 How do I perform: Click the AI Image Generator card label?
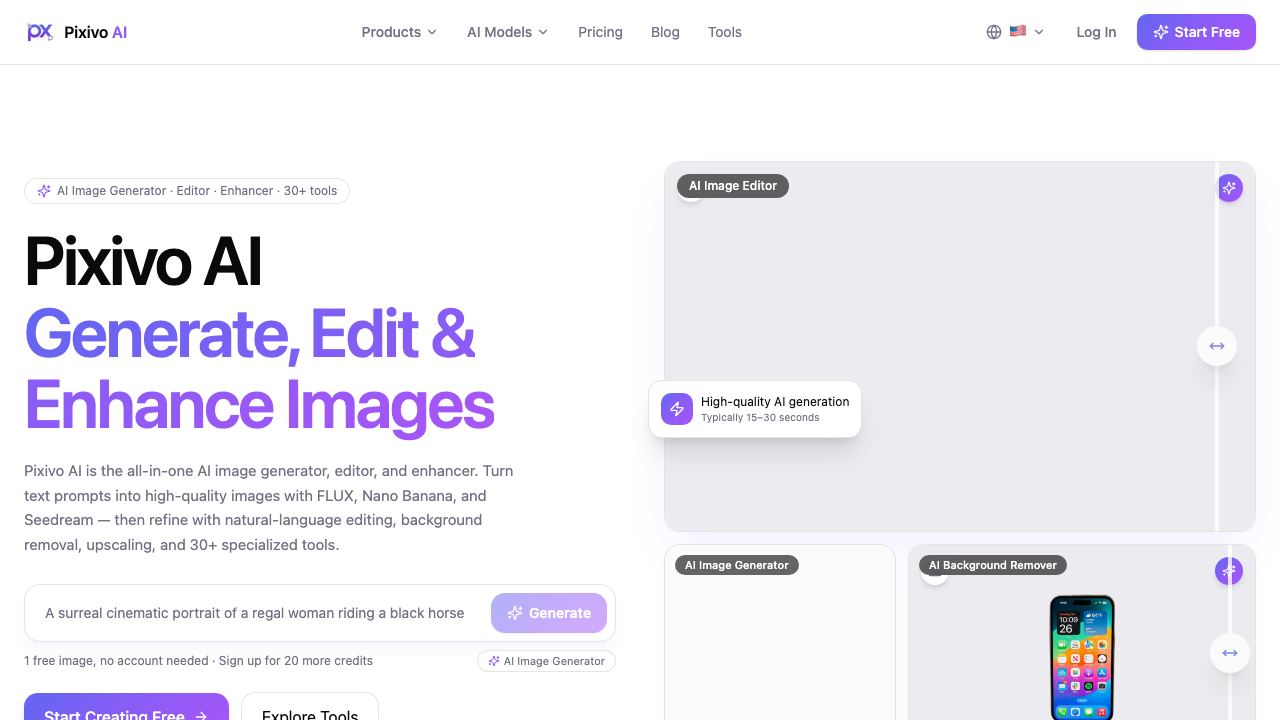pos(737,565)
